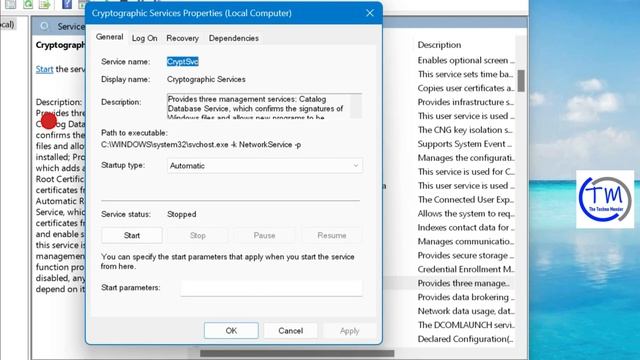The image size is (640, 360).
Task: Select the row 'Declared Configuration(..'
Action: click(x=465, y=339)
